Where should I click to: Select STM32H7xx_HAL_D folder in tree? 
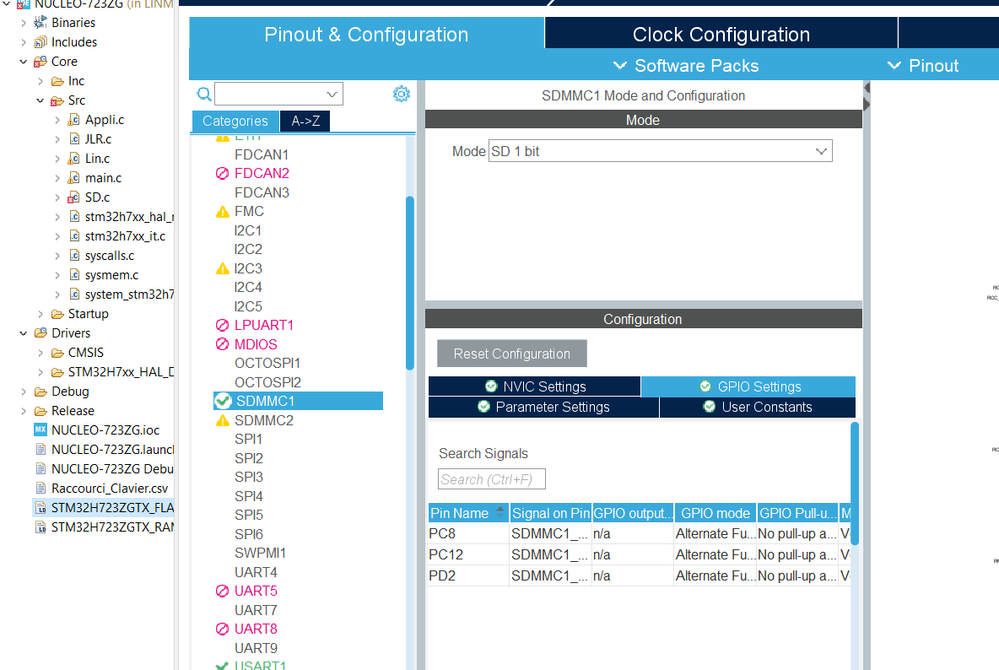121,372
